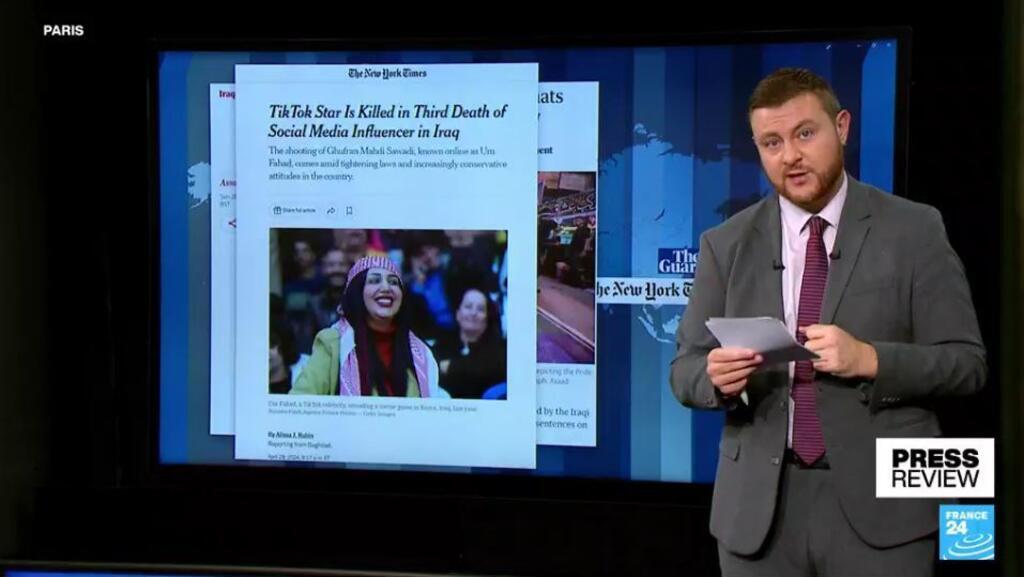This screenshot has width=1024, height=577.
Task: Click the article's main photo
Action: click(x=388, y=313)
